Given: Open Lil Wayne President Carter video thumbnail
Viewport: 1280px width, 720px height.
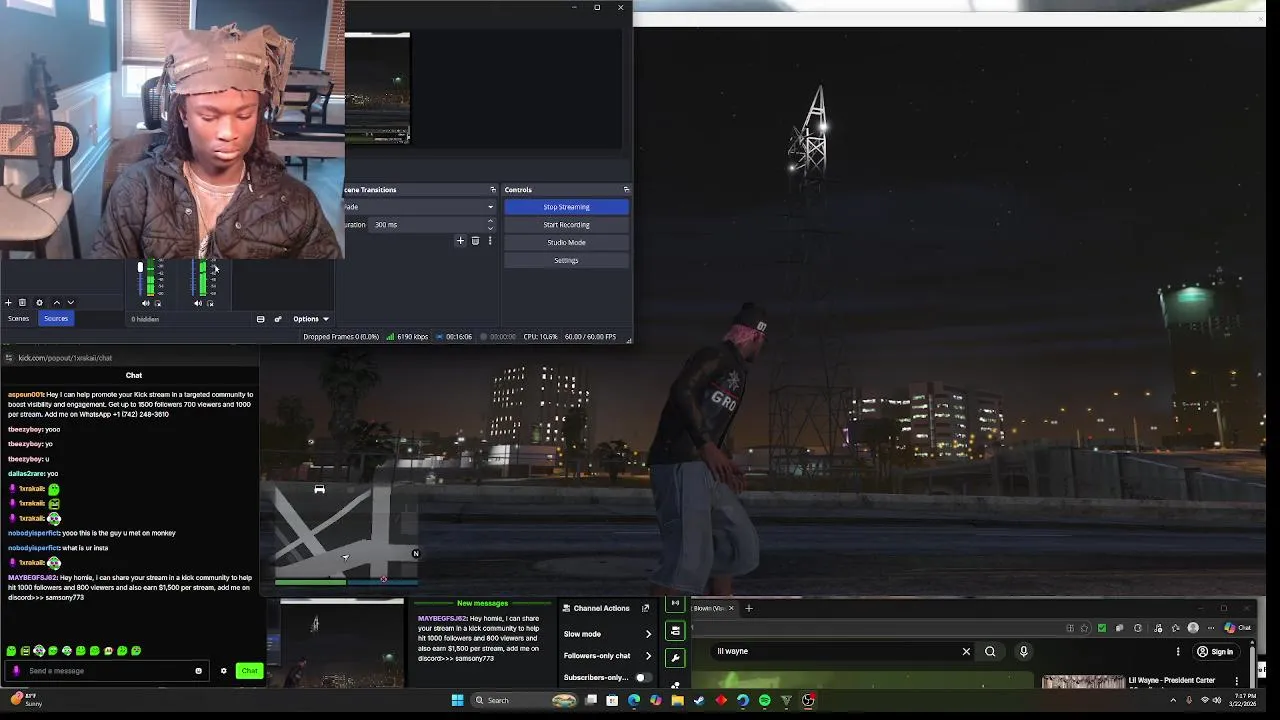Looking at the screenshot, I should pyautogui.click(x=1083, y=682).
